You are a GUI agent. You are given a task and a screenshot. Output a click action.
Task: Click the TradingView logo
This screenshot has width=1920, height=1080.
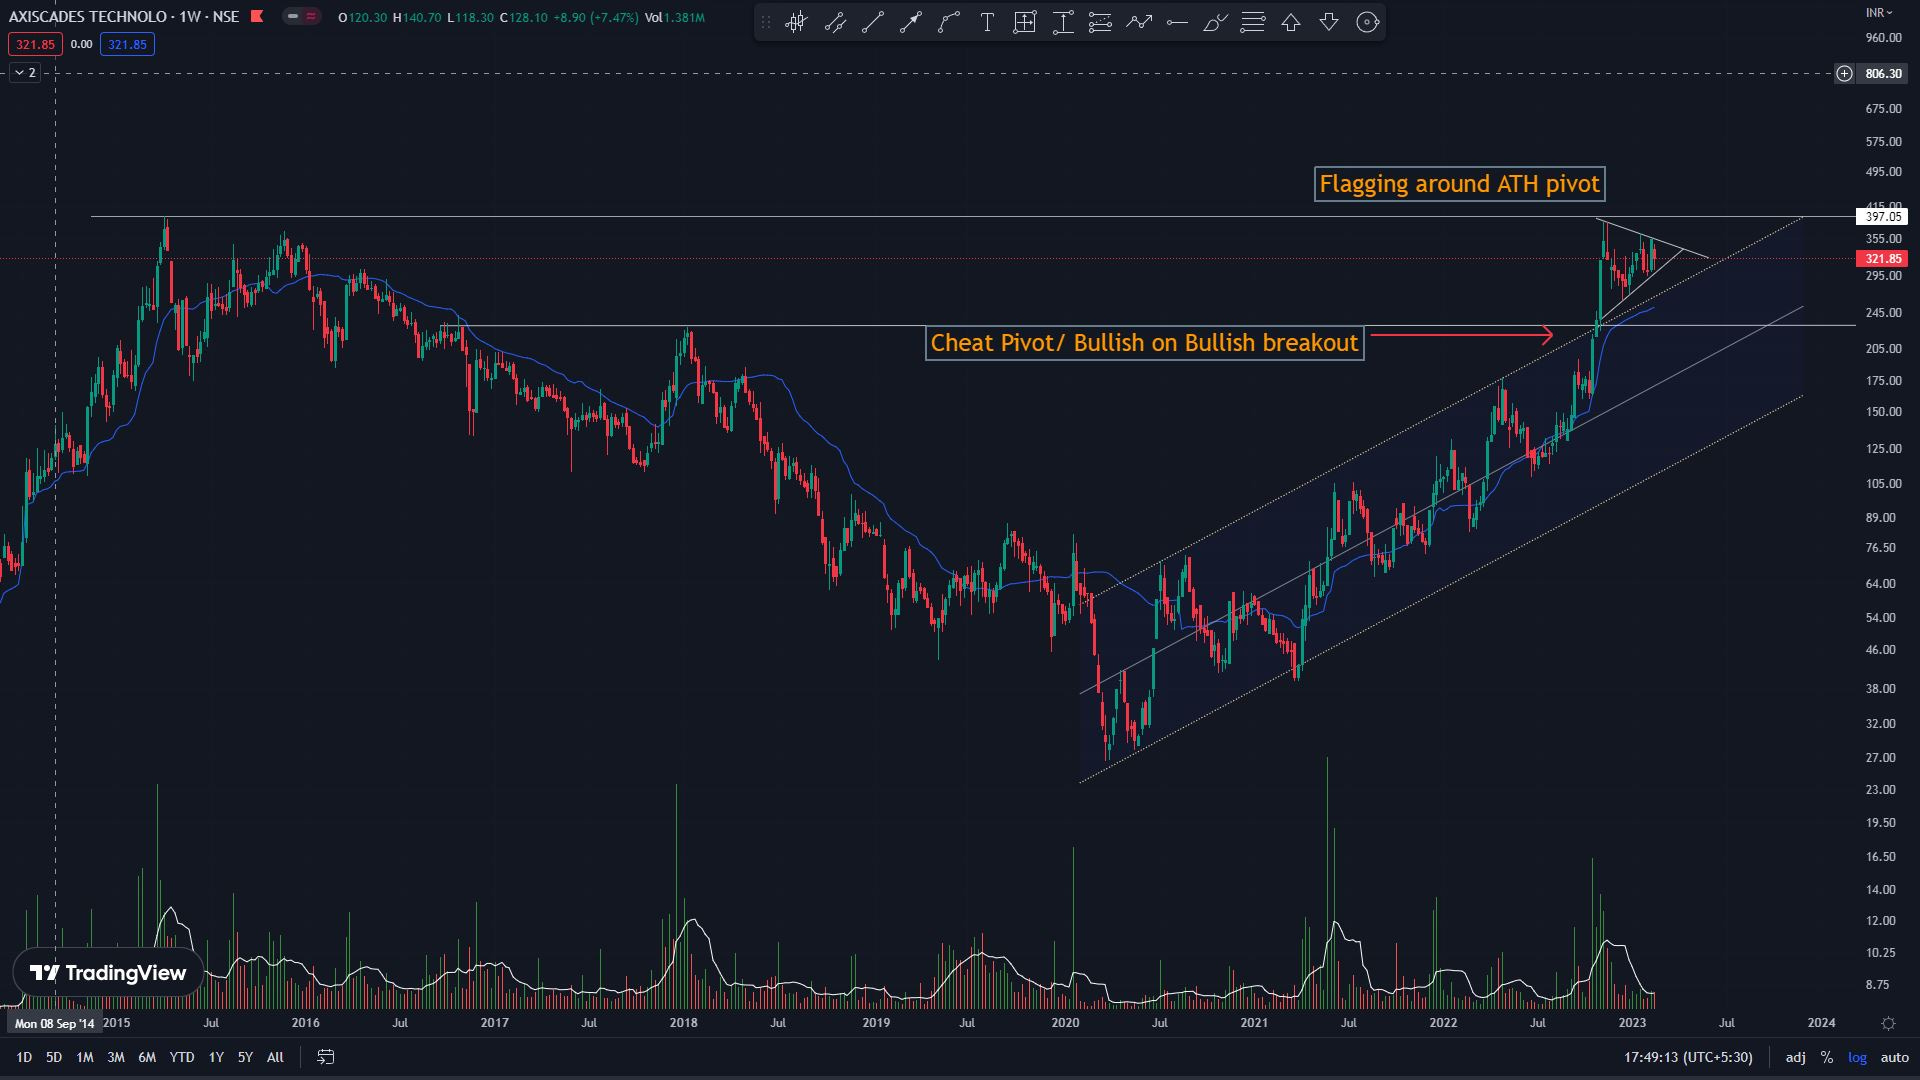[108, 973]
